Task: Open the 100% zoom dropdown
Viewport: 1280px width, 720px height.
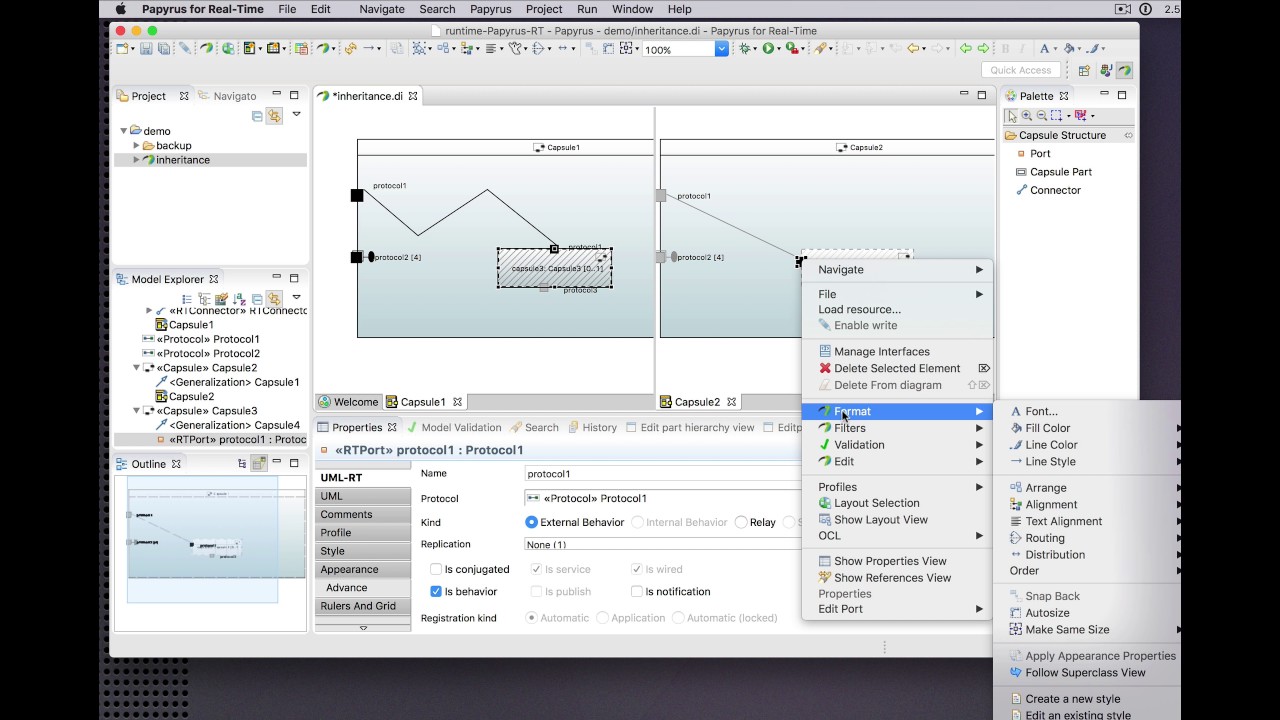Action: tap(722, 49)
